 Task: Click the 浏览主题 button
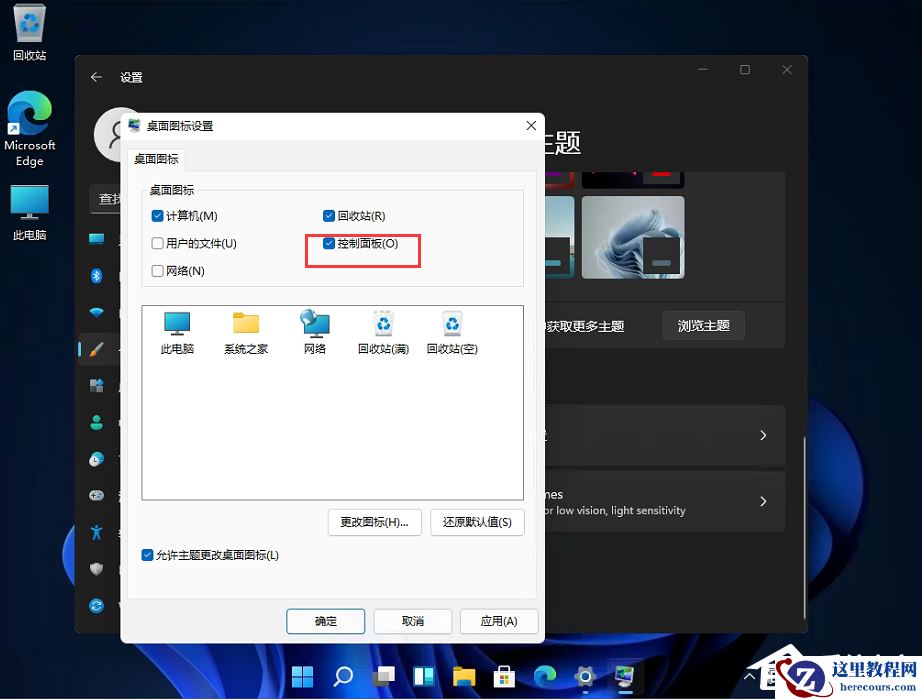[x=703, y=325]
